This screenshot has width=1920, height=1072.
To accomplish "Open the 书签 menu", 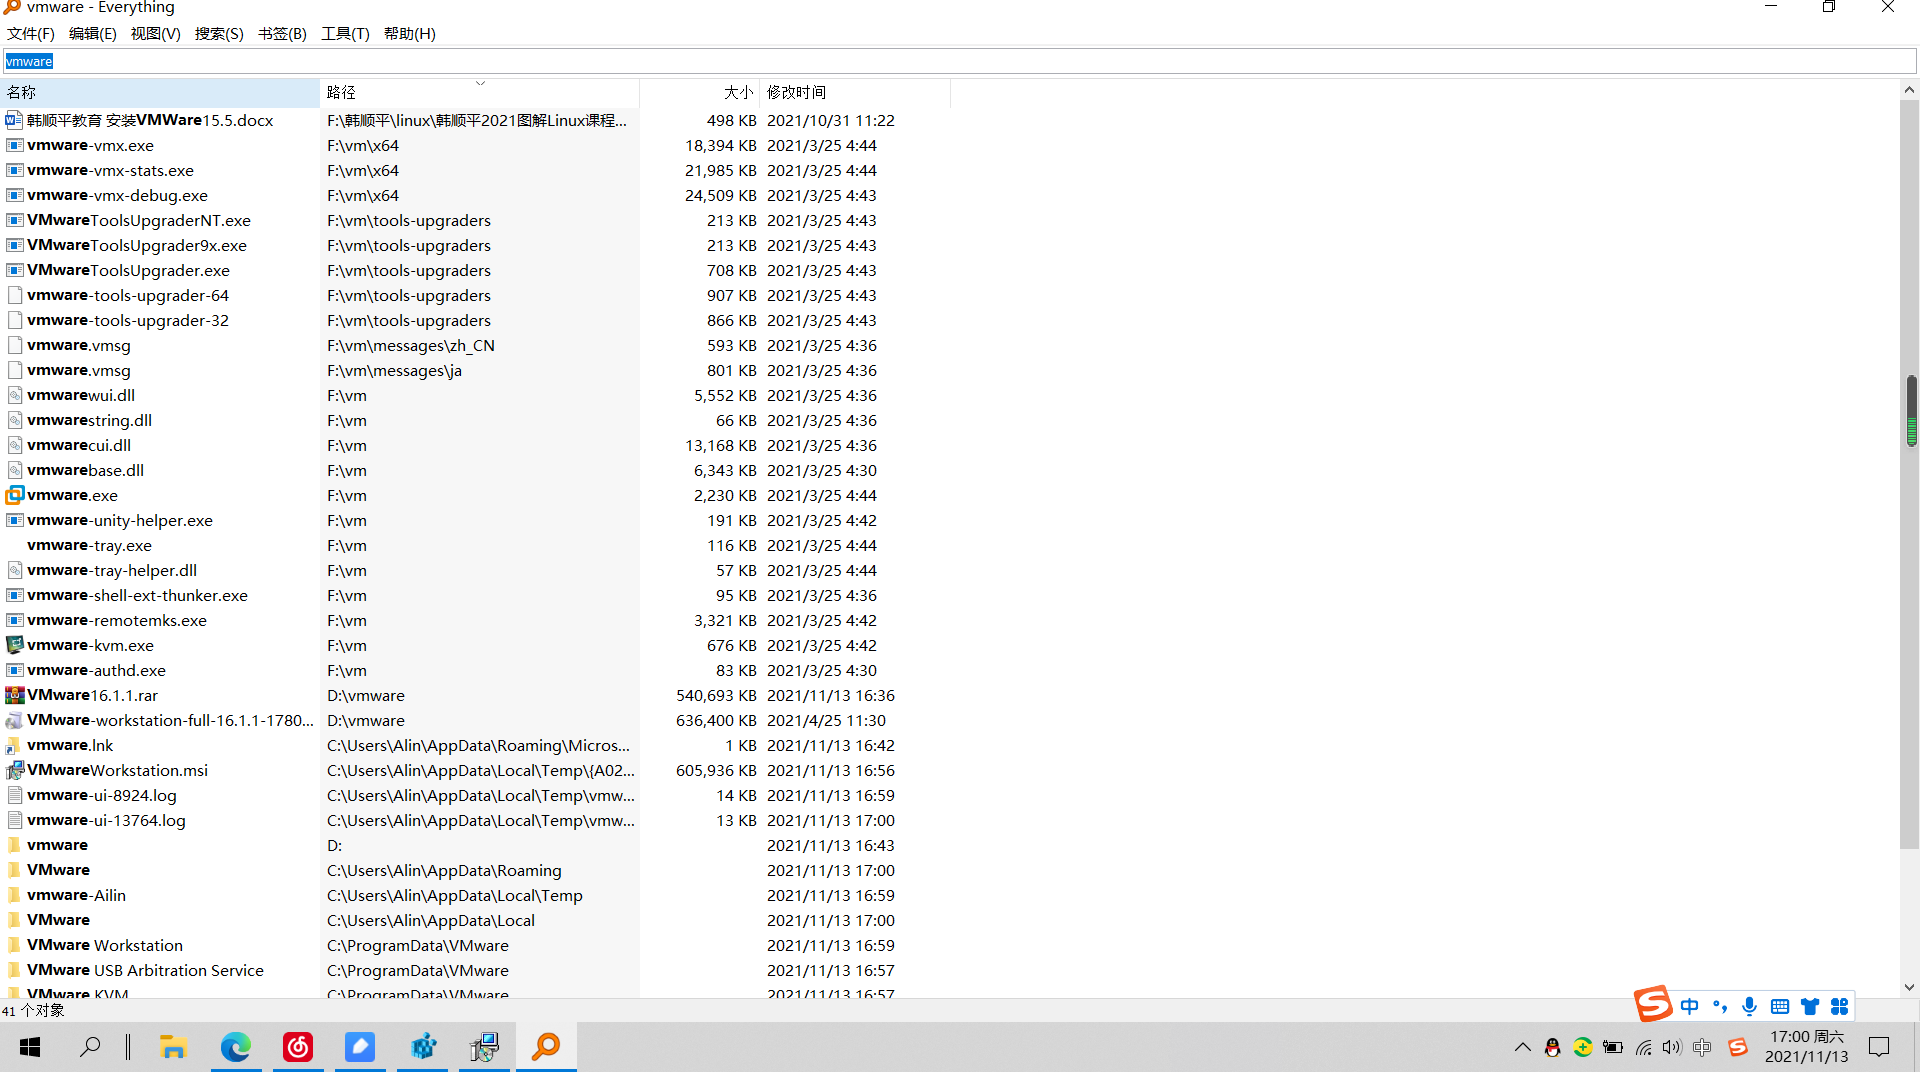I will point(280,33).
